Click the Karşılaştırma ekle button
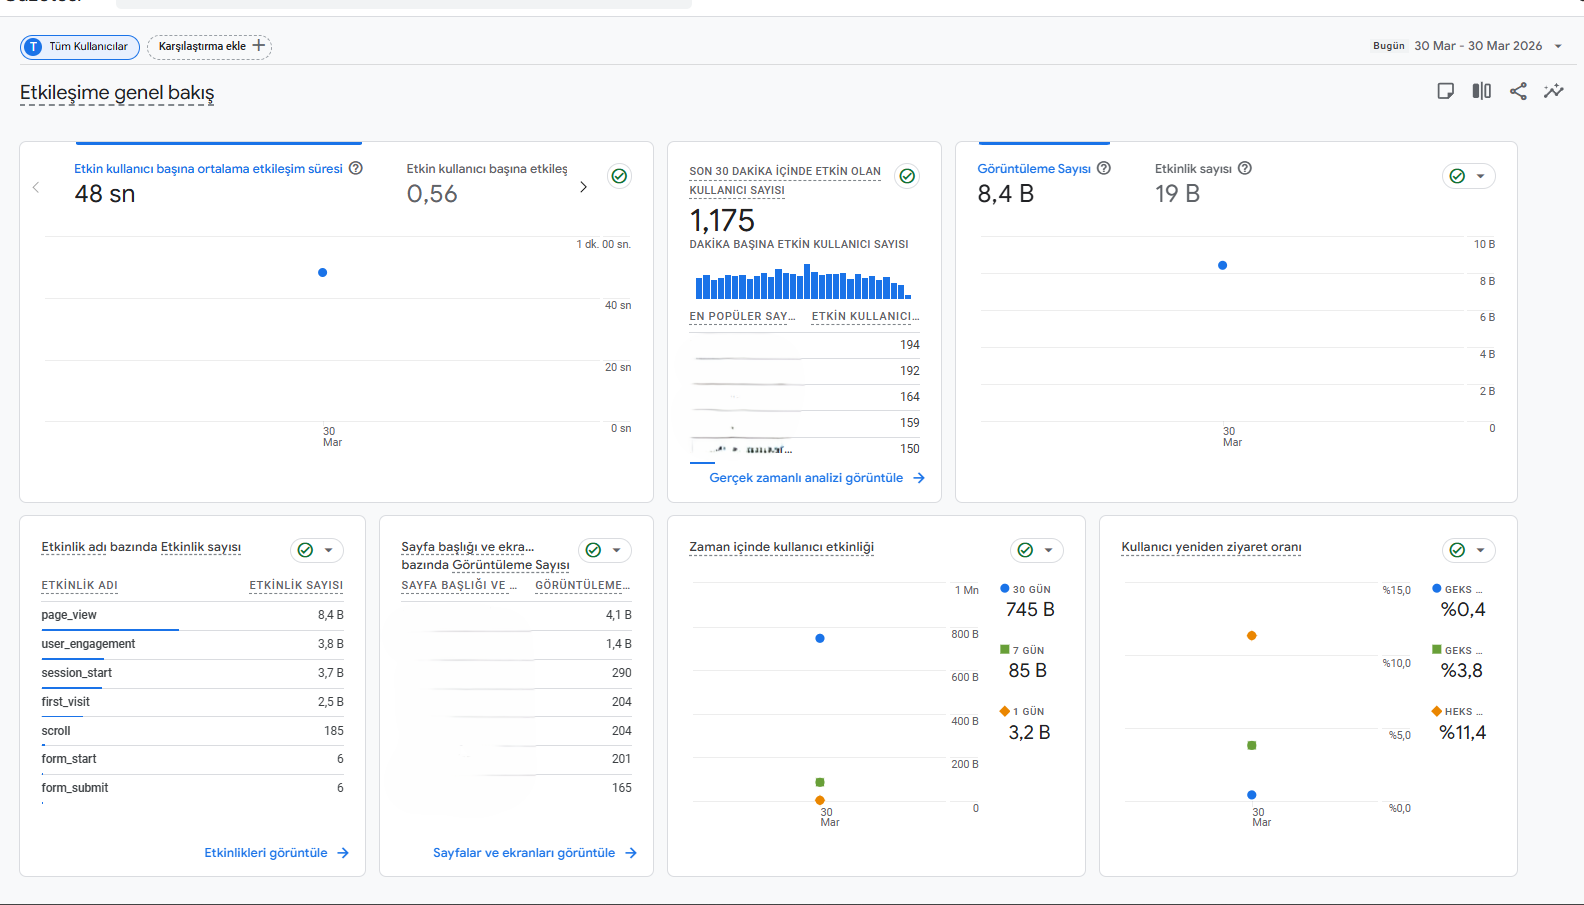1584x905 pixels. click(210, 46)
